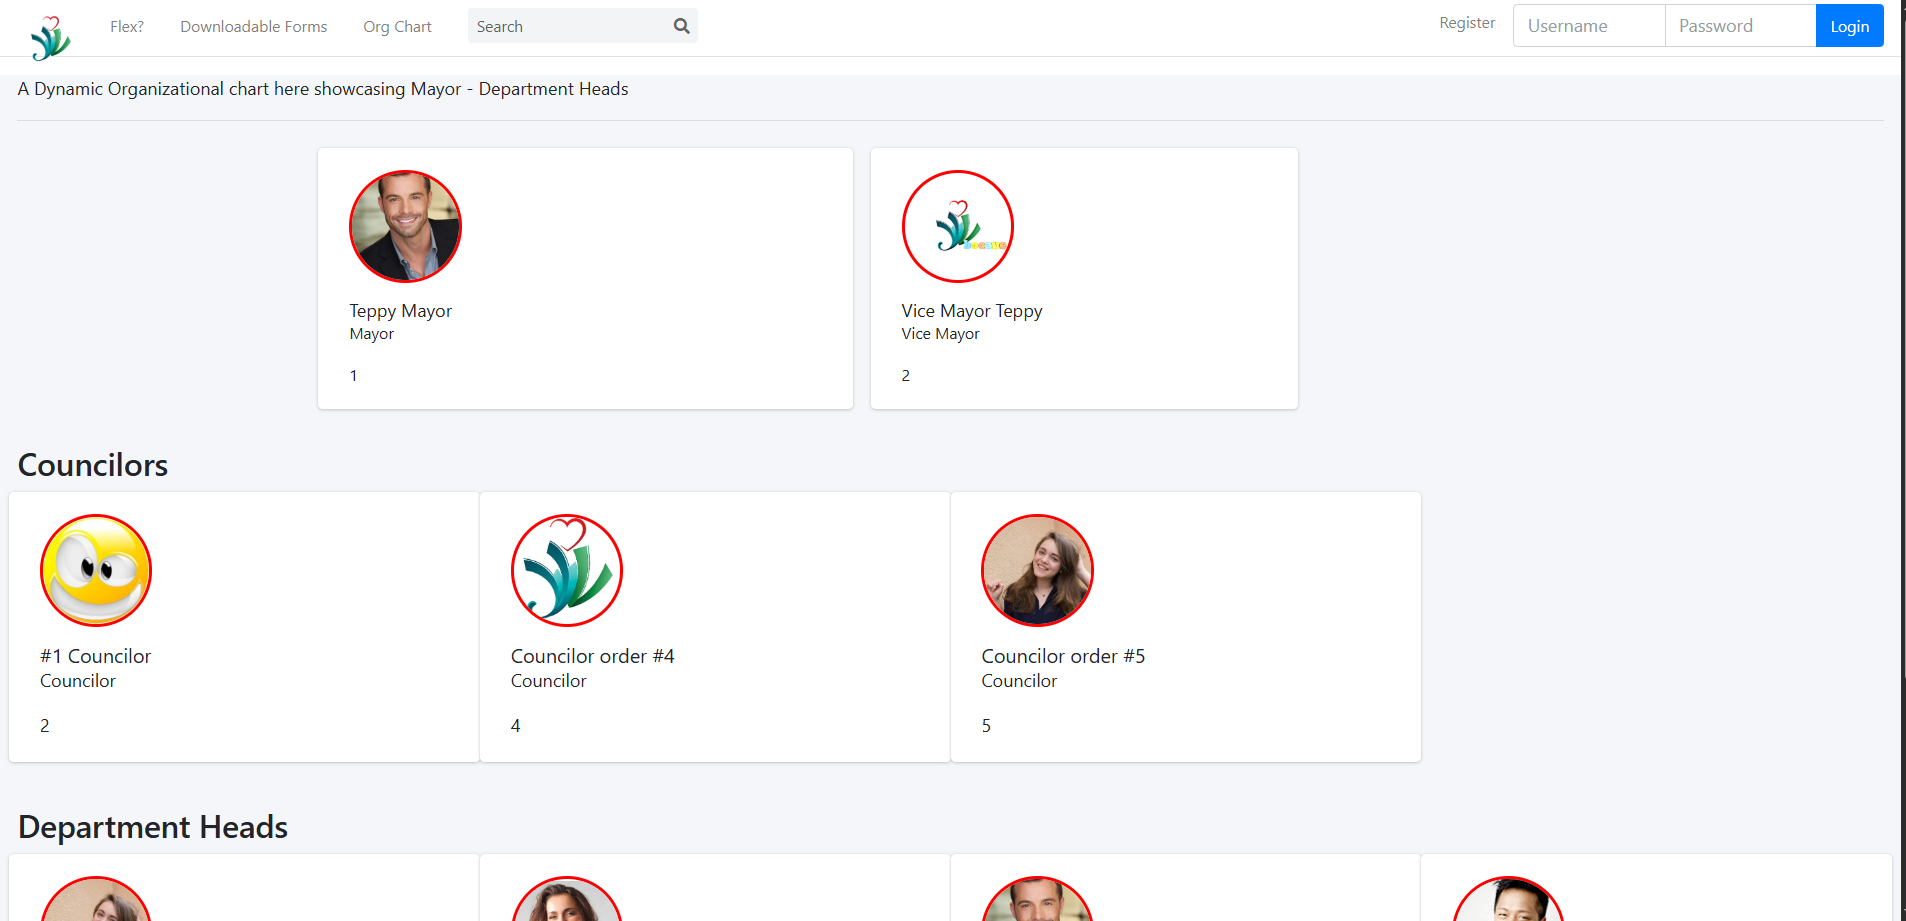Click order number 5 in Councilor #5 card
The image size is (1906, 921).
point(986,726)
